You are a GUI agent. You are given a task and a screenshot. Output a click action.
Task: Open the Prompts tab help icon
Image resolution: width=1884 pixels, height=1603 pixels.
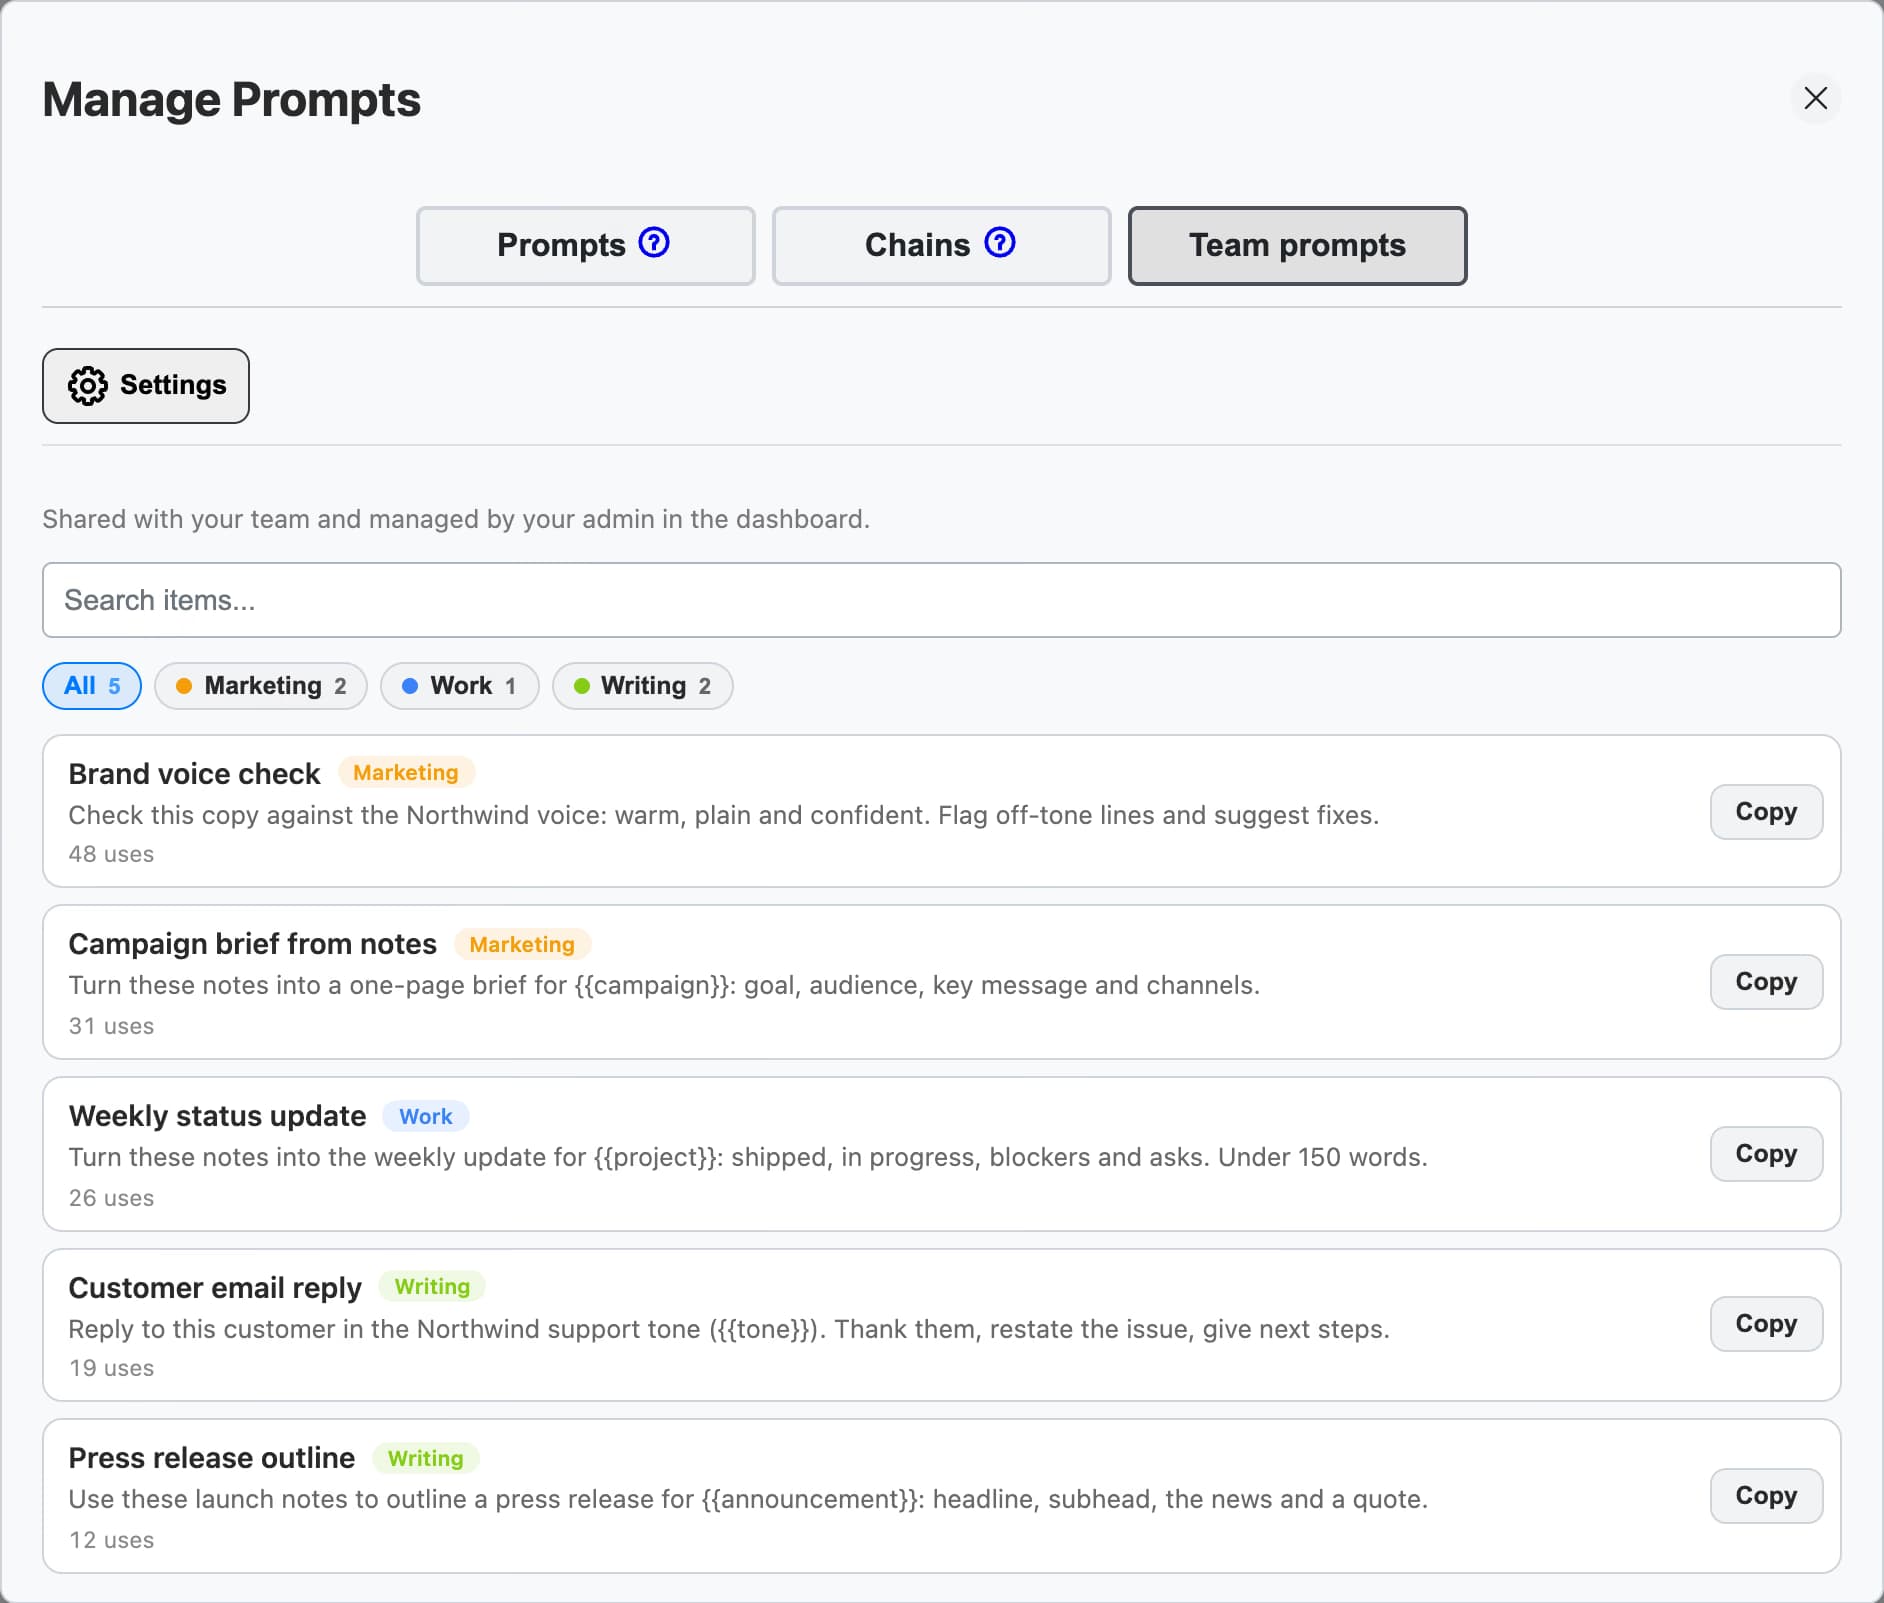654,243
